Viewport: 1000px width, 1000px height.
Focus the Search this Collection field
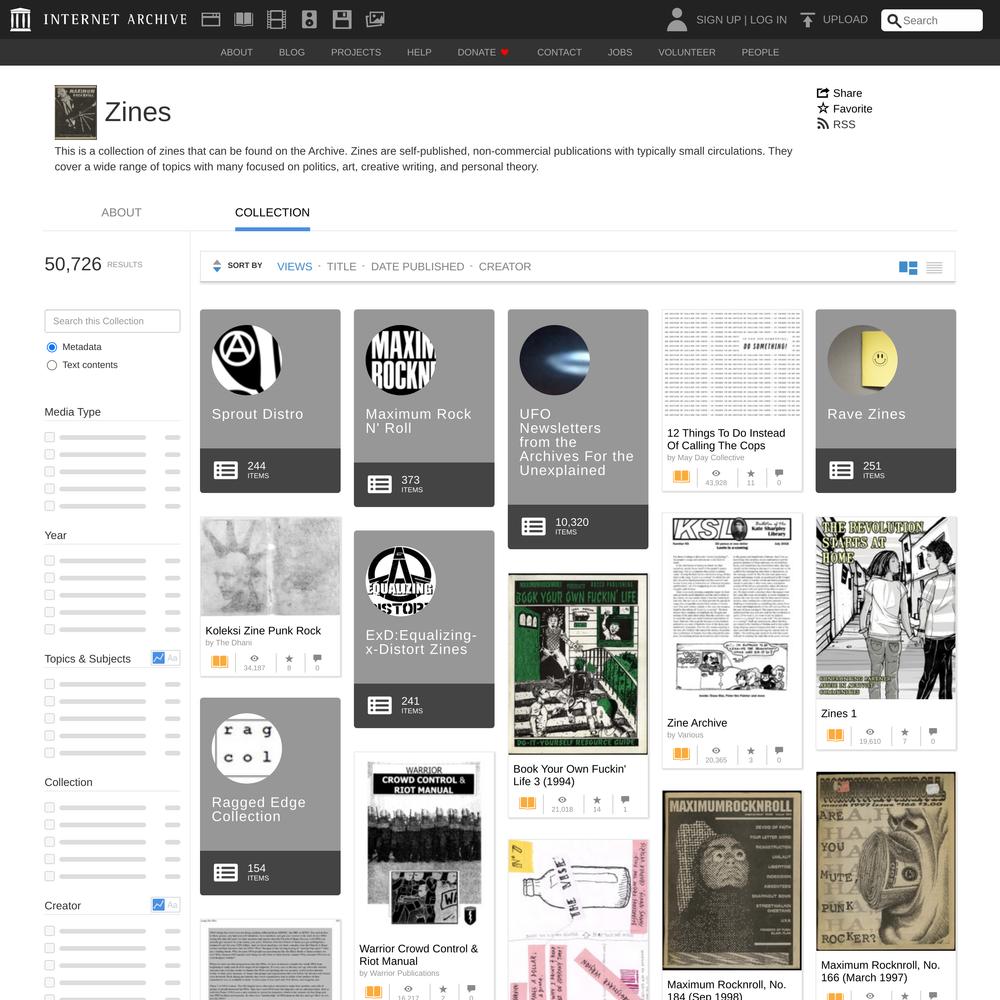point(112,321)
